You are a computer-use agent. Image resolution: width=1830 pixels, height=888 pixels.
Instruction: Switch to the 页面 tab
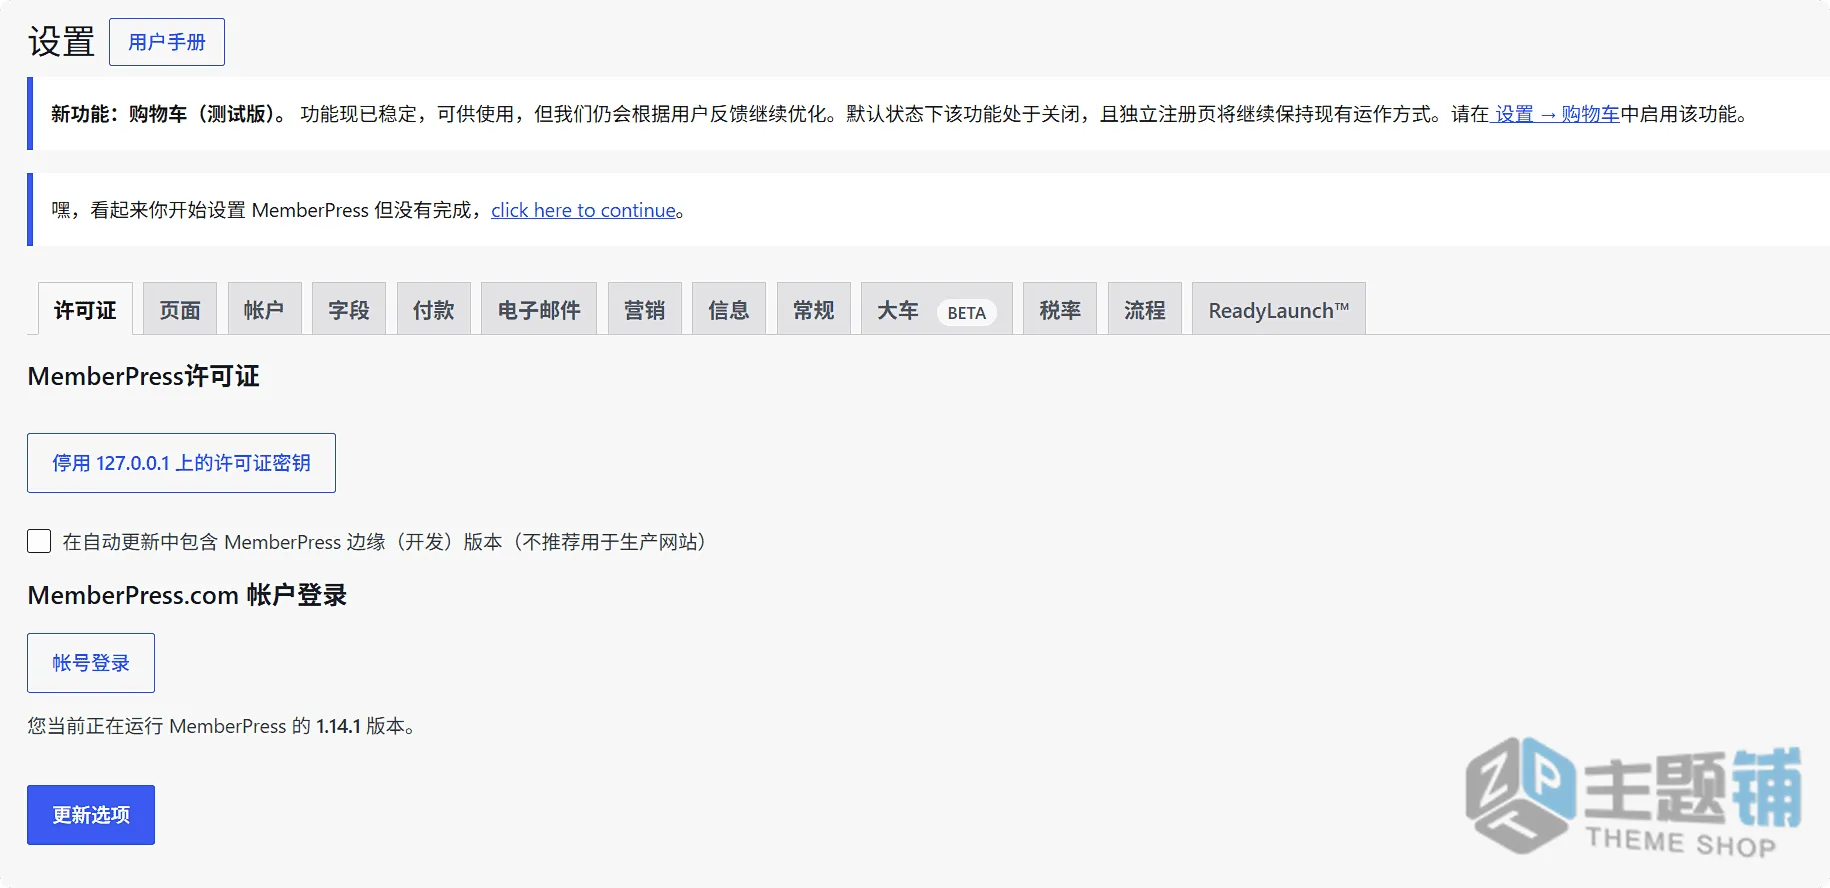click(180, 310)
